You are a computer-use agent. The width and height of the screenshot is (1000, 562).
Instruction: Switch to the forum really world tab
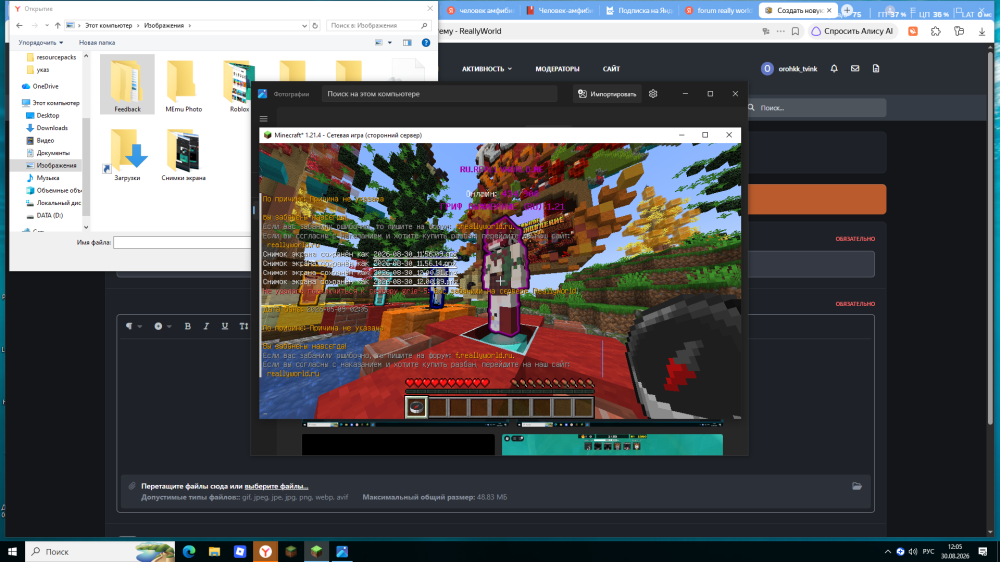tap(717, 10)
